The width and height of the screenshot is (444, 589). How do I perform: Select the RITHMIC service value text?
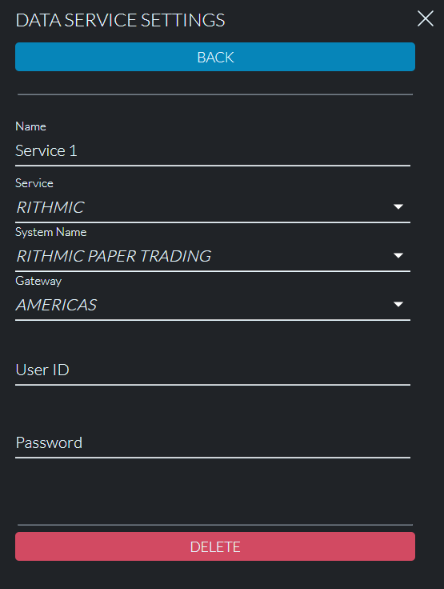50,207
